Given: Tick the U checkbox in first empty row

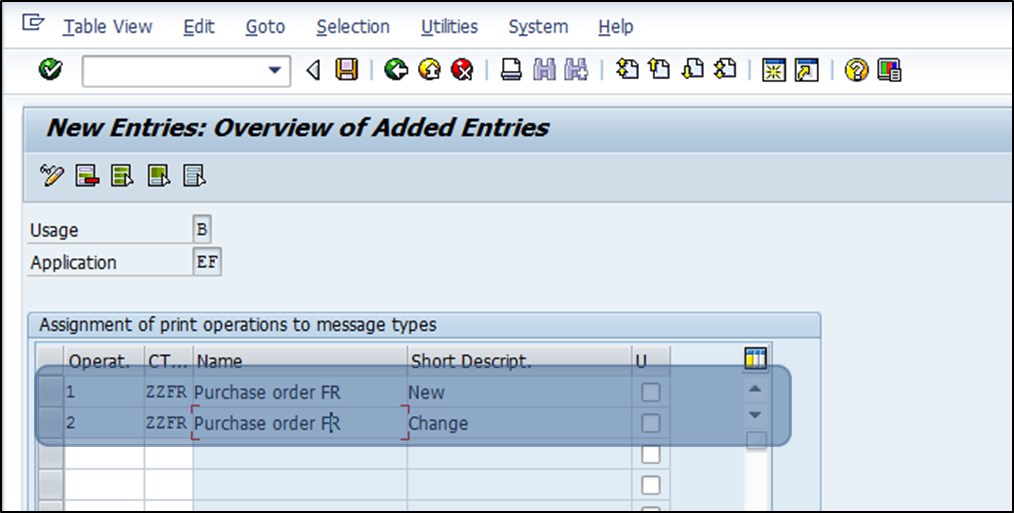Looking at the screenshot, I should [x=651, y=454].
